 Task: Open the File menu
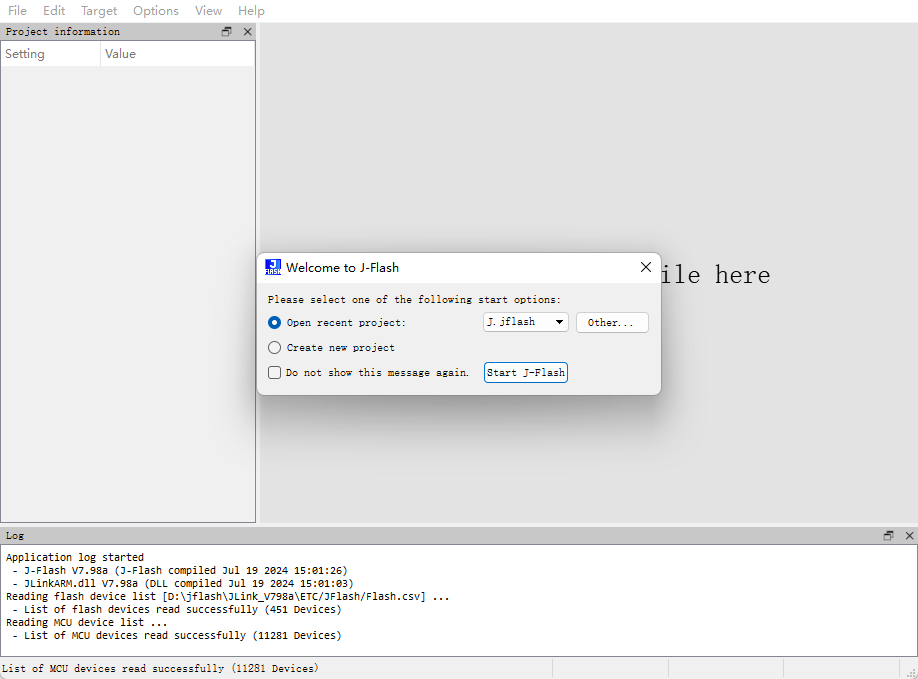click(x=17, y=11)
